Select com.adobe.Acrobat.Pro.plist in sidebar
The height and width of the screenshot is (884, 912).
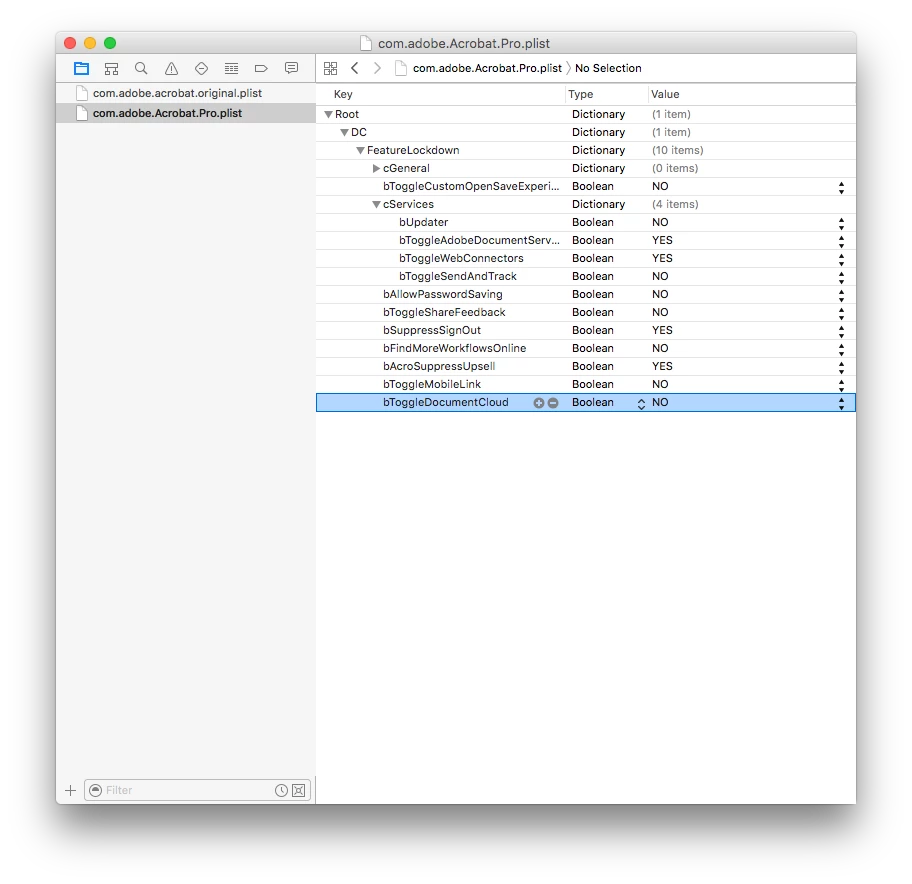pos(186,113)
